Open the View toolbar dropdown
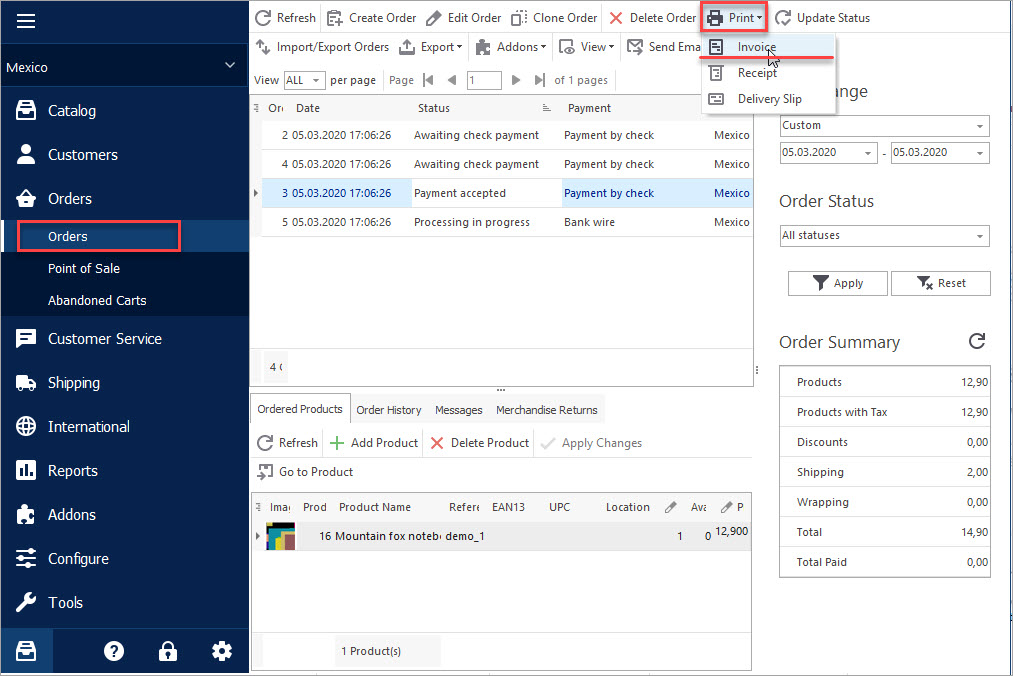 click(587, 47)
